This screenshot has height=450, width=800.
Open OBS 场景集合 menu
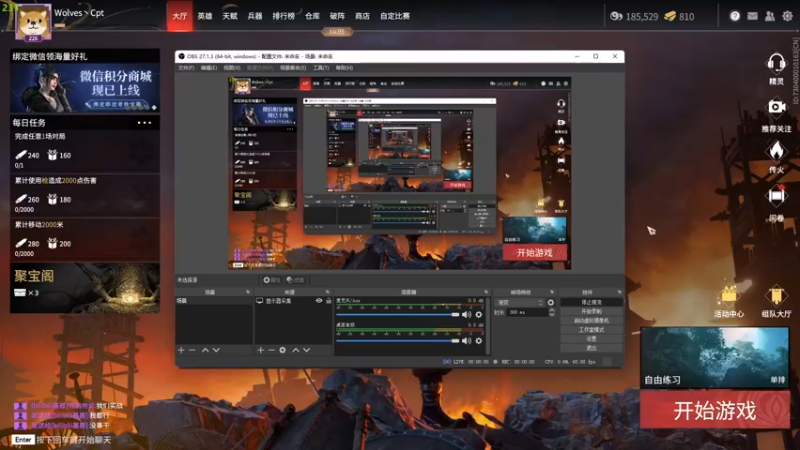(x=293, y=68)
